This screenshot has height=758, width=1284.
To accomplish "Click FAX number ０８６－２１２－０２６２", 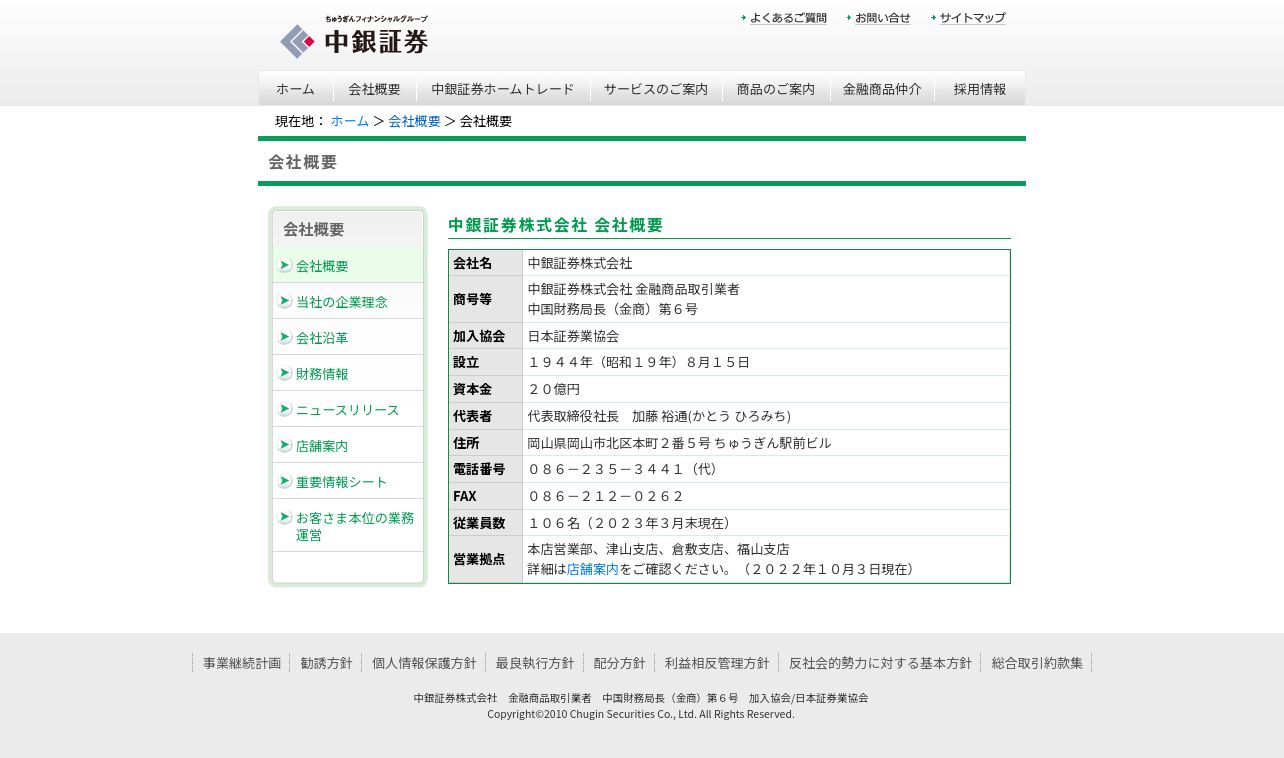I will (605, 496).
